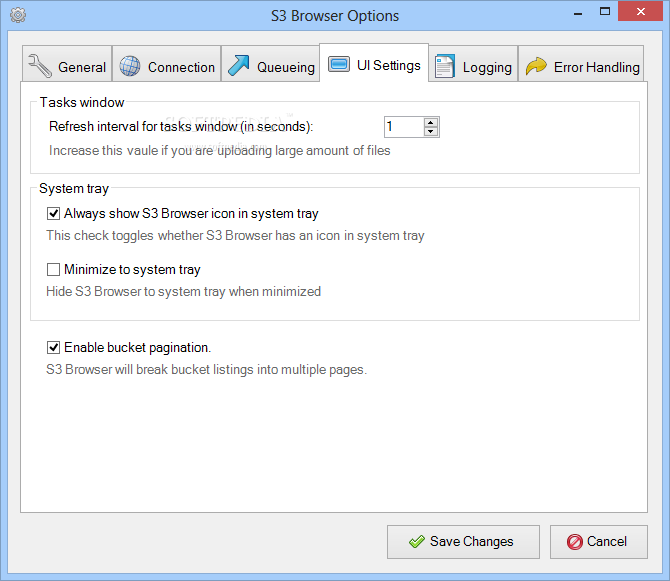Click the gear icon in title bar
This screenshot has height=581, width=670.
[18, 15]
